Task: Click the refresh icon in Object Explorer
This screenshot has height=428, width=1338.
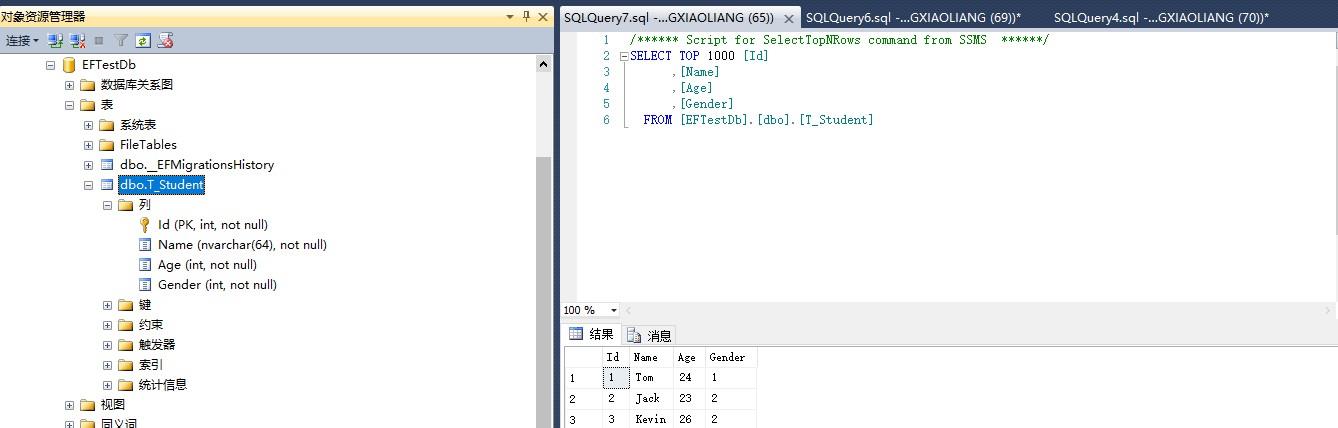Action: (x=143, y=41)
